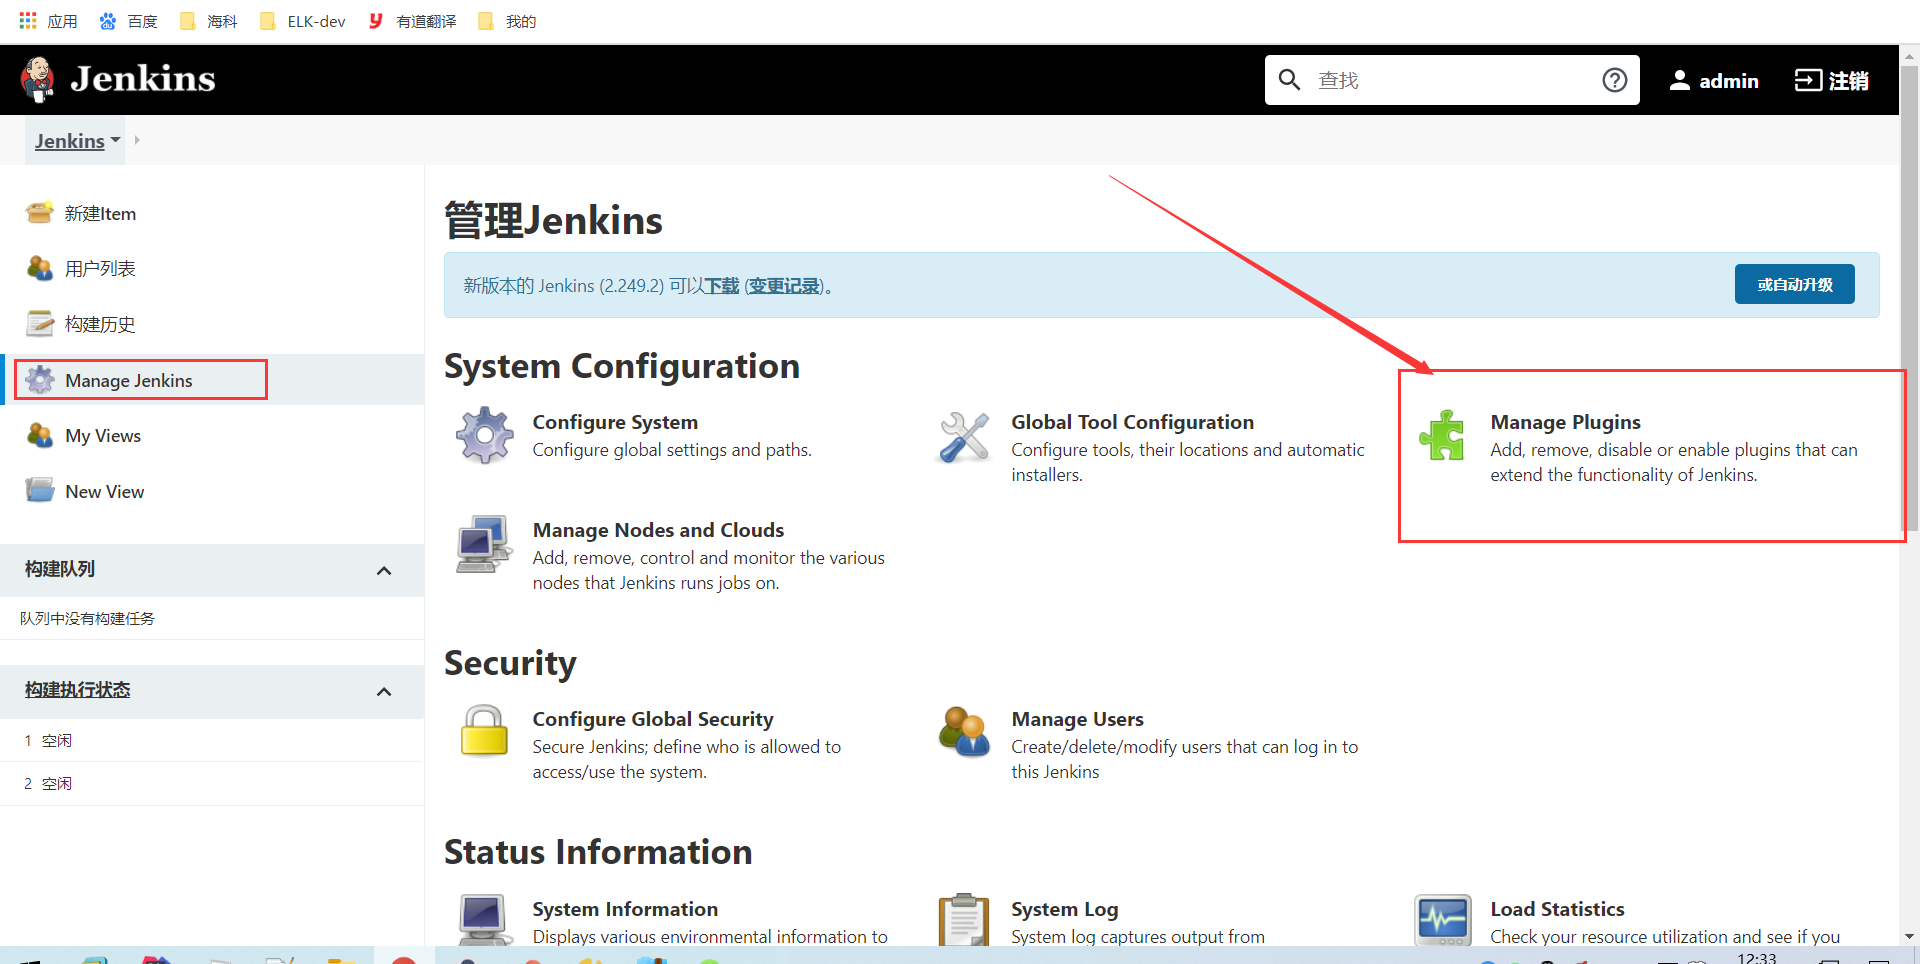Open the System Log link

(x=1064, y=909)
